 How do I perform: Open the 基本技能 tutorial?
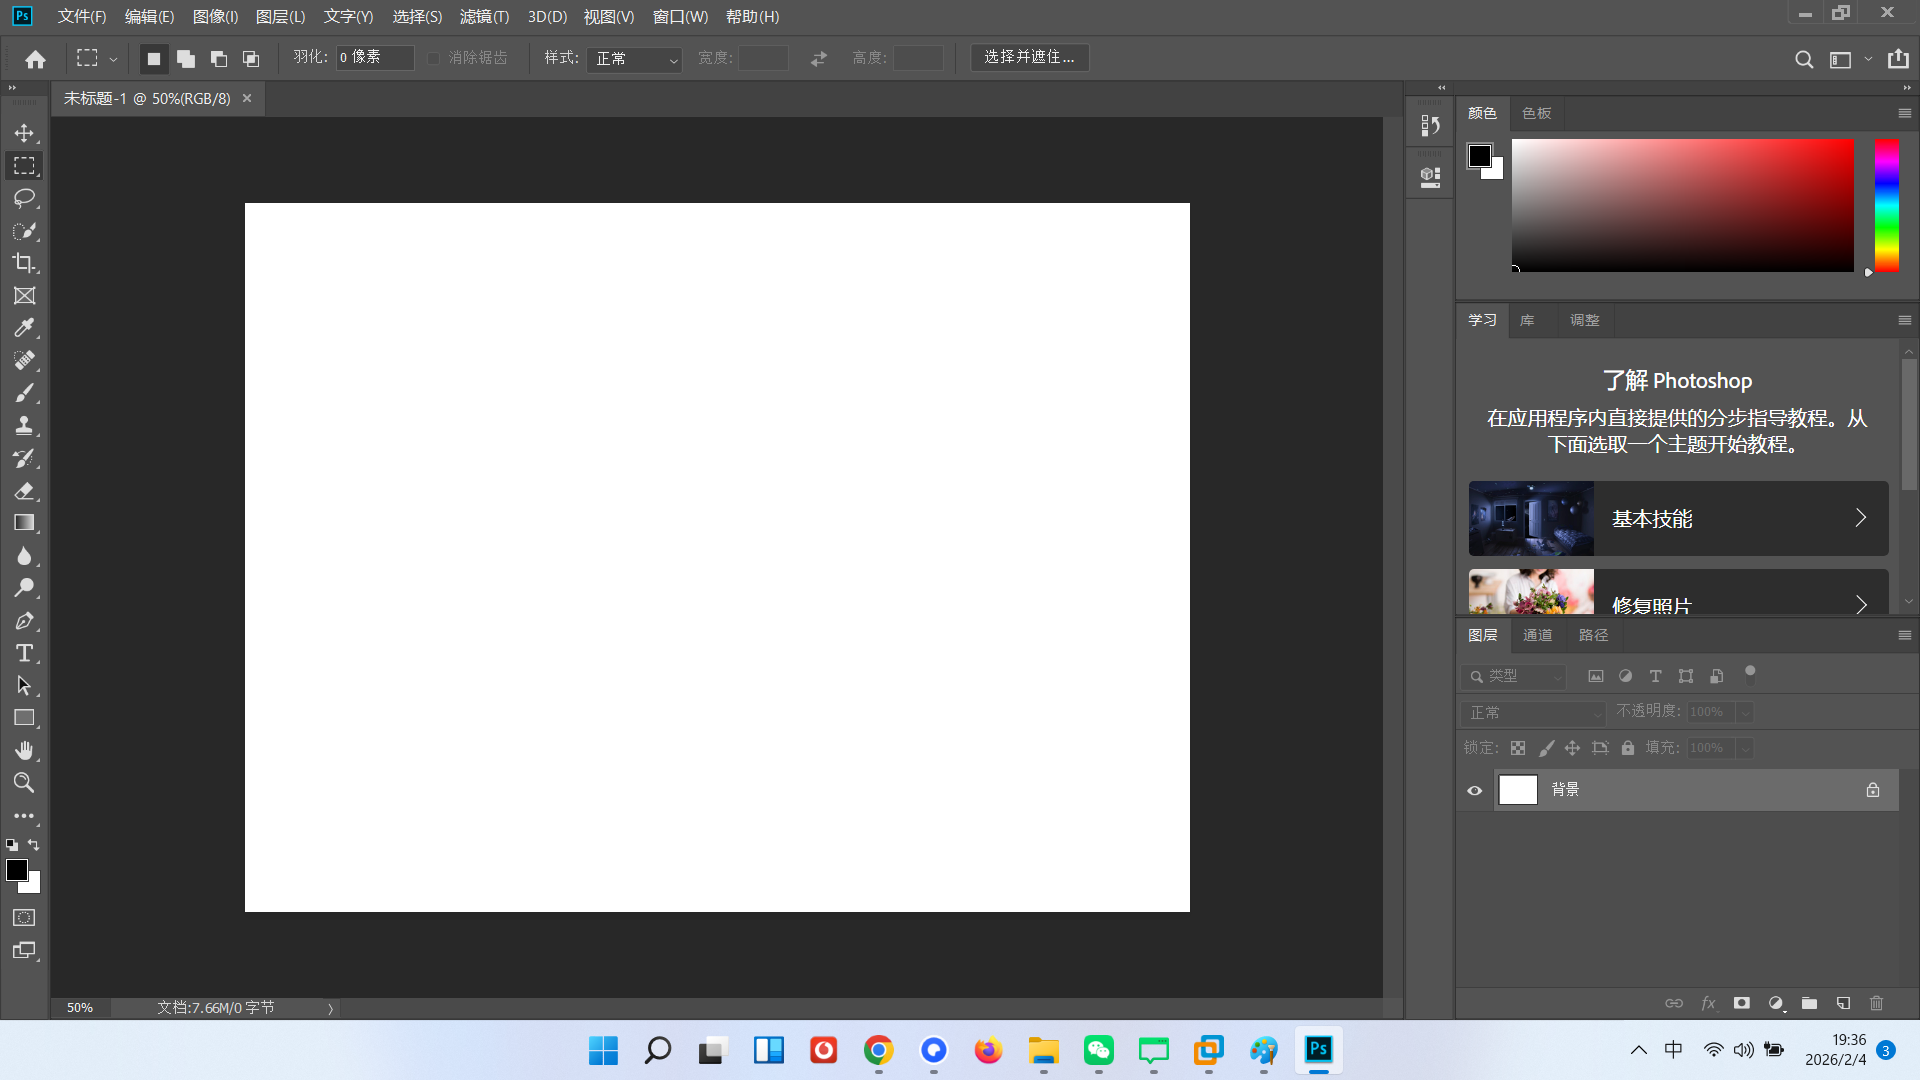1676,518
